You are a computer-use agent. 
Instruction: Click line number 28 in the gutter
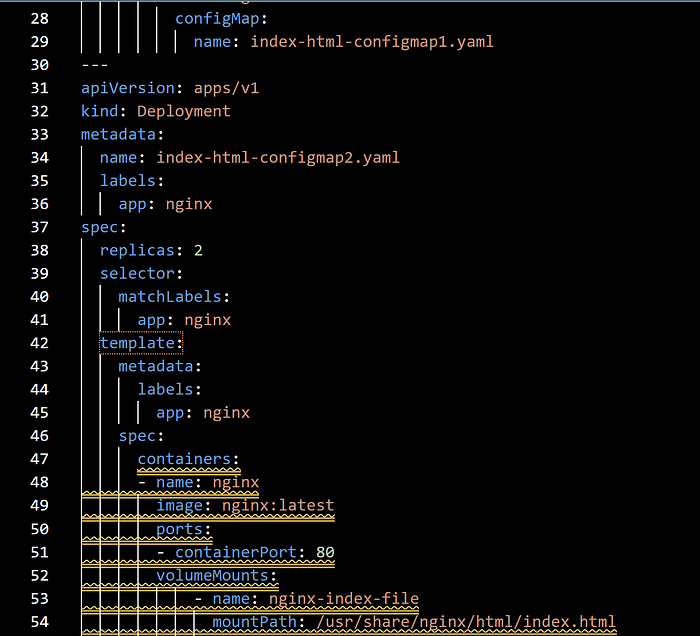pos(39,19)
